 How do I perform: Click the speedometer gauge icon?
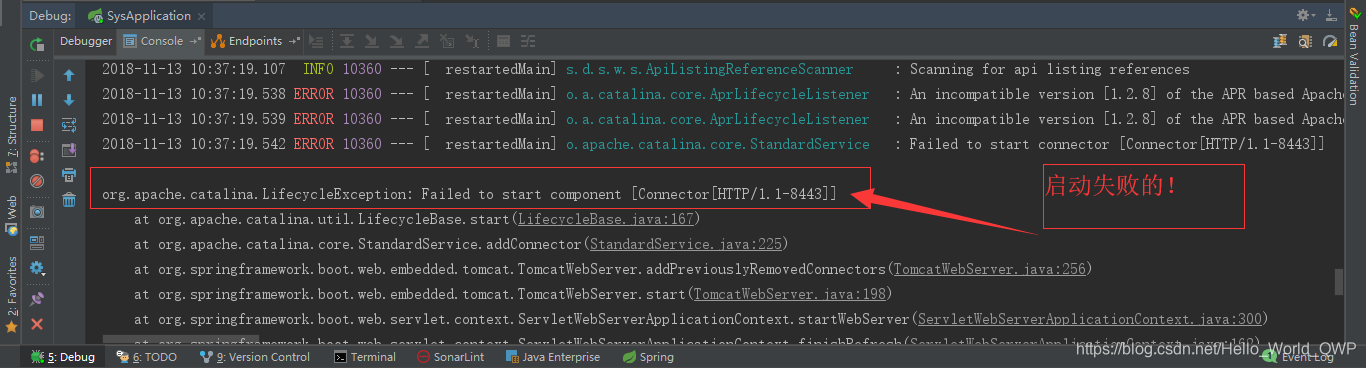1330,41
